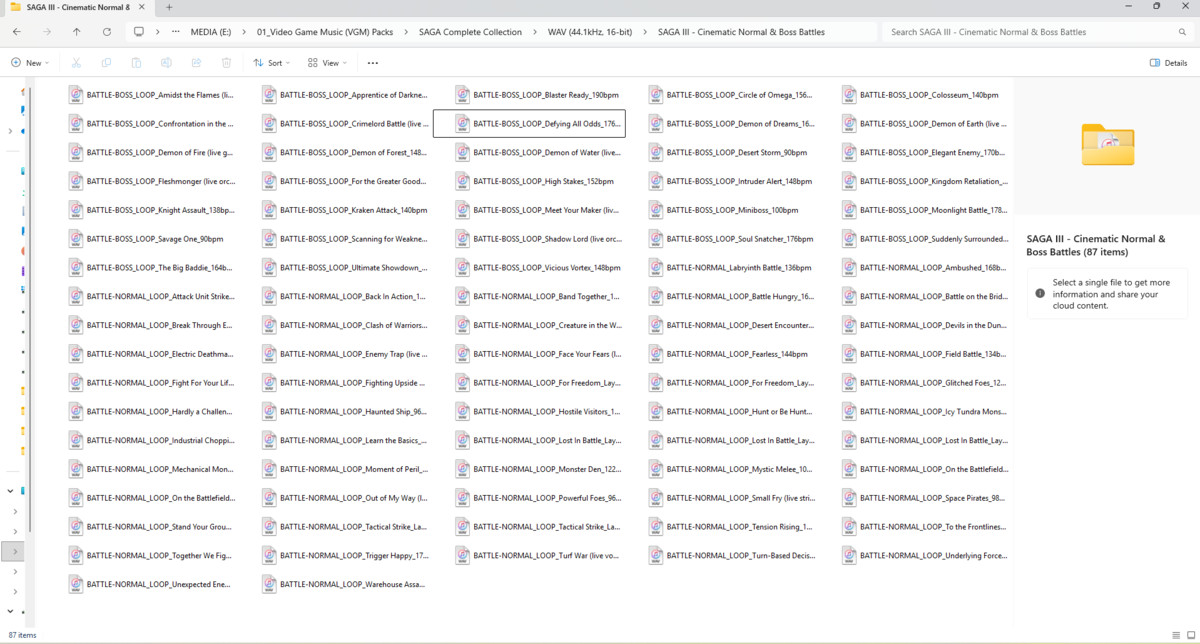Image resolution: width=1200 pixels, height=644 pixels.
Task: Show hidden breadcrumb path via ellipsis
Action: [x=176, y=32]
